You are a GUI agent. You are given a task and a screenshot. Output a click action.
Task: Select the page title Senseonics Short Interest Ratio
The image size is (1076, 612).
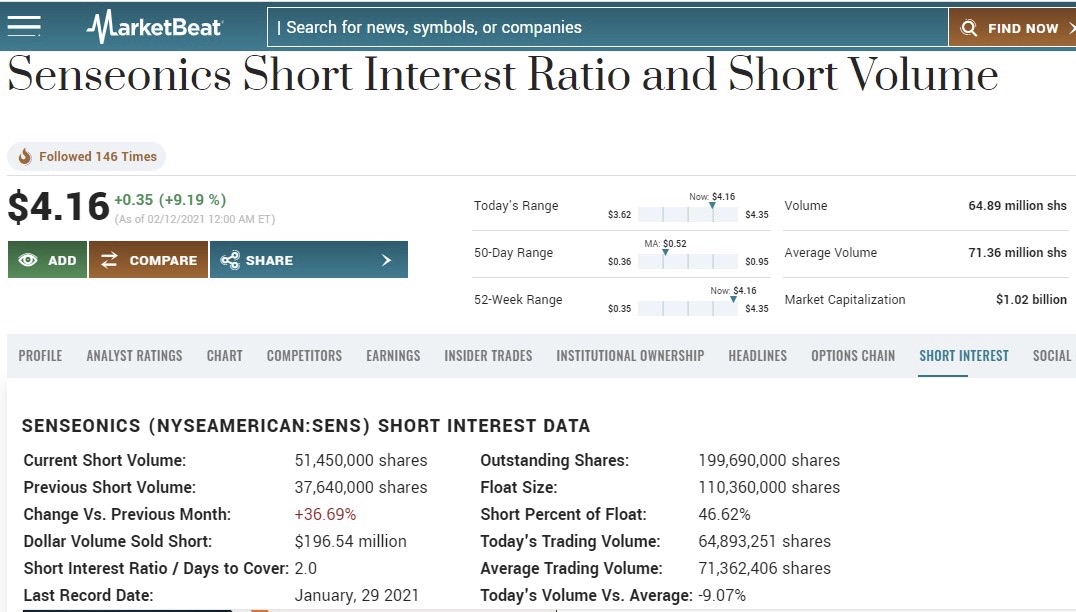click(x=502, y=73)
